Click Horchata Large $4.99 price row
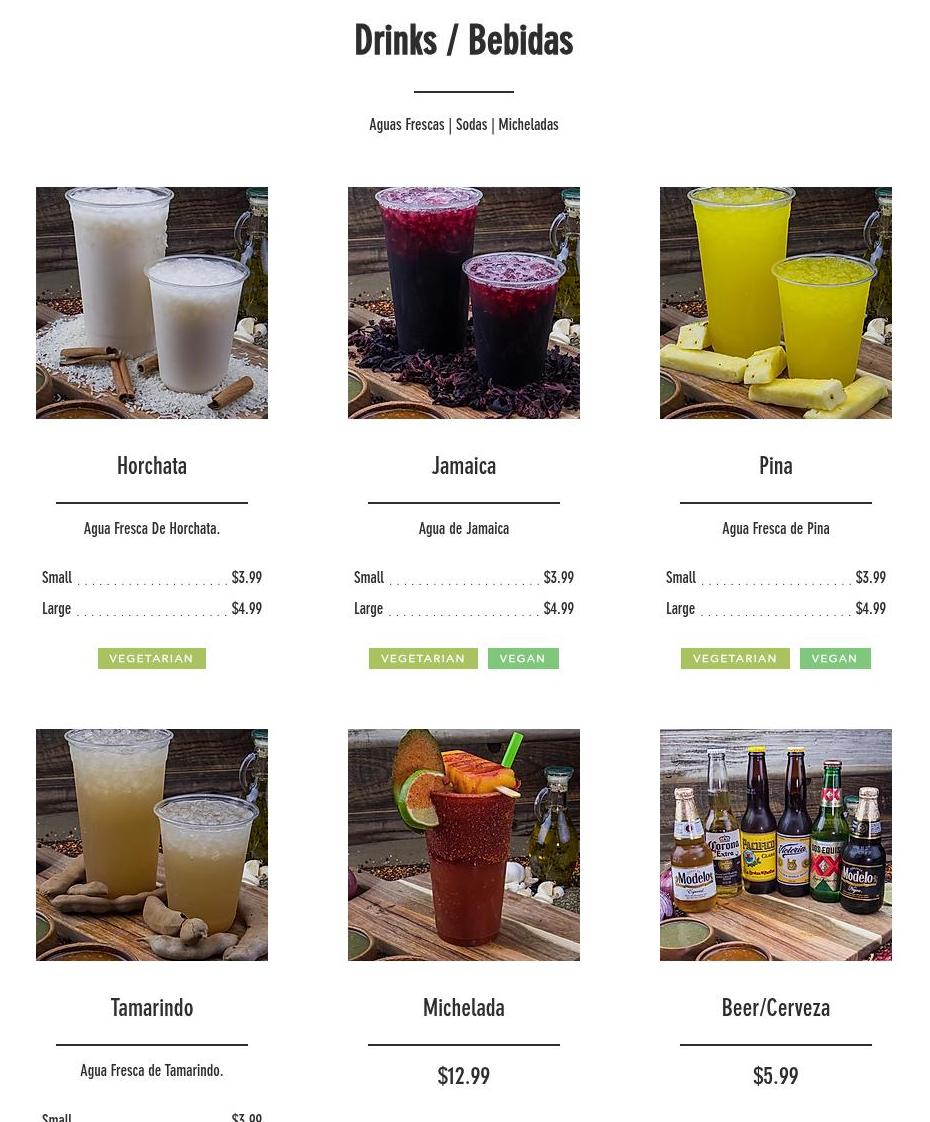This screenshot has width=930, height=1122. point(152,608)
